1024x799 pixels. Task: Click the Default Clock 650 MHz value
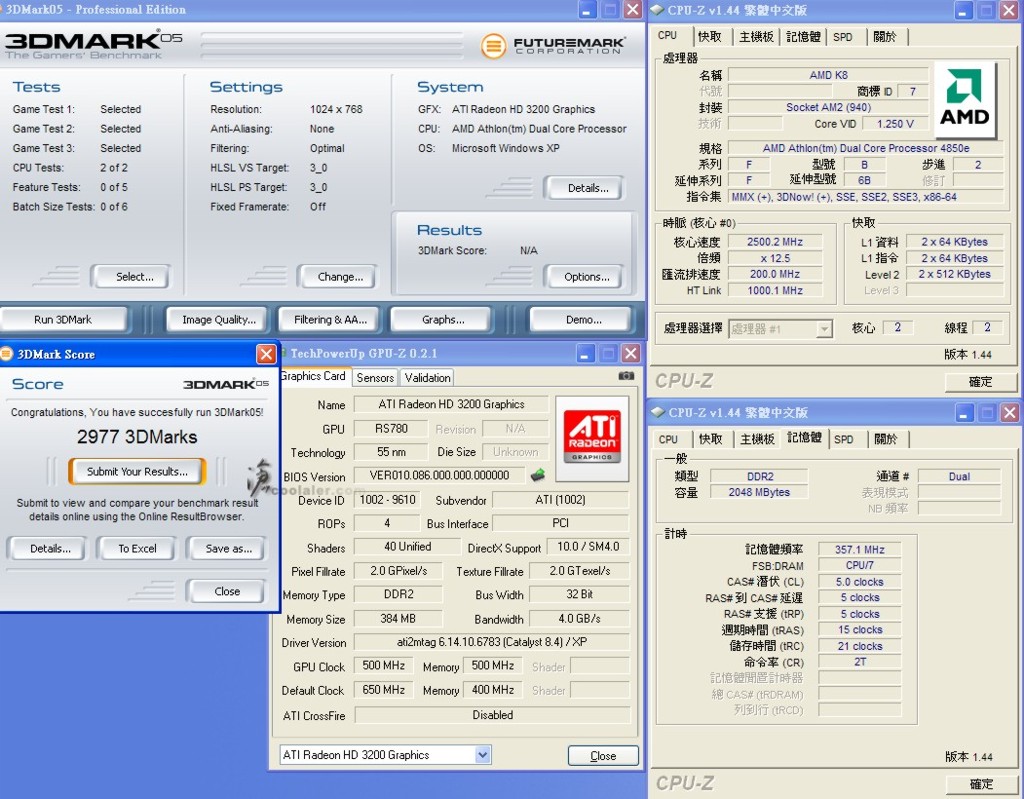pyautogui.click(x=383, y=689)
